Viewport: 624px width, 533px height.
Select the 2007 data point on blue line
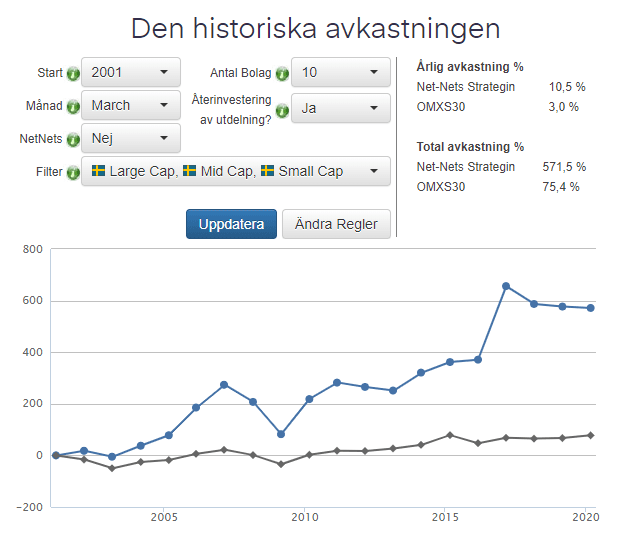point(224,385)
